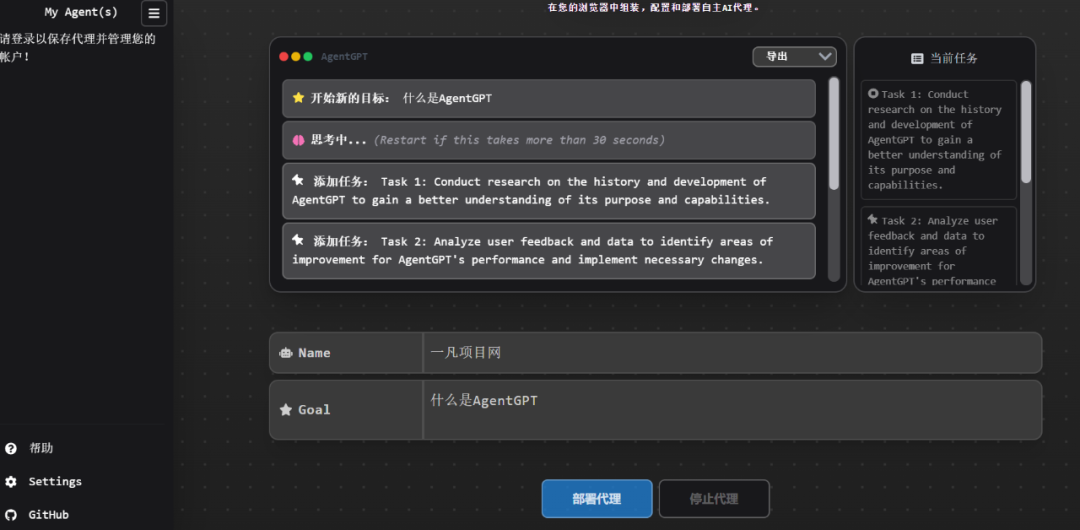Click the AgentGPT window title text
The height and width of the screenshot is (530, 1080).
(x=344, y=57)
